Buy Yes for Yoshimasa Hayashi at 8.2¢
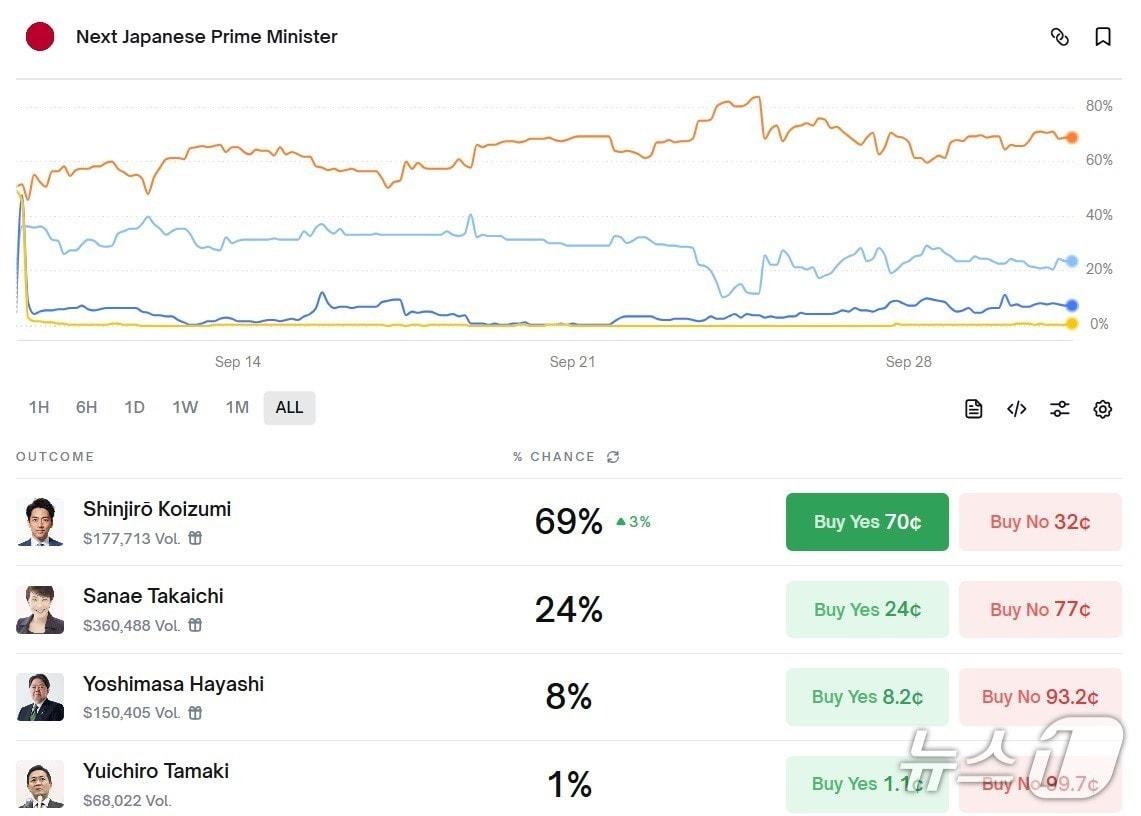The width and height of the screenshot is (1141, 816). (x=867, y=697)
